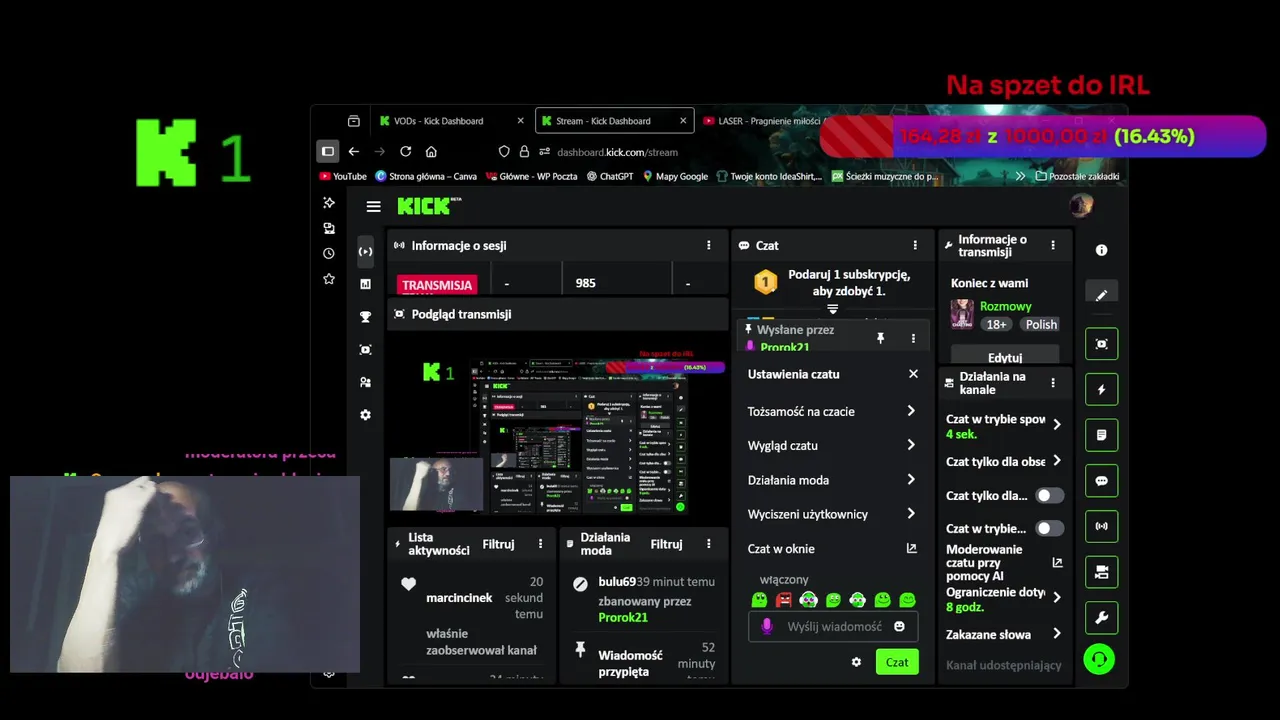Click the red angry emote
Viewport: 1280px width, 720px height.
(784, 600)
